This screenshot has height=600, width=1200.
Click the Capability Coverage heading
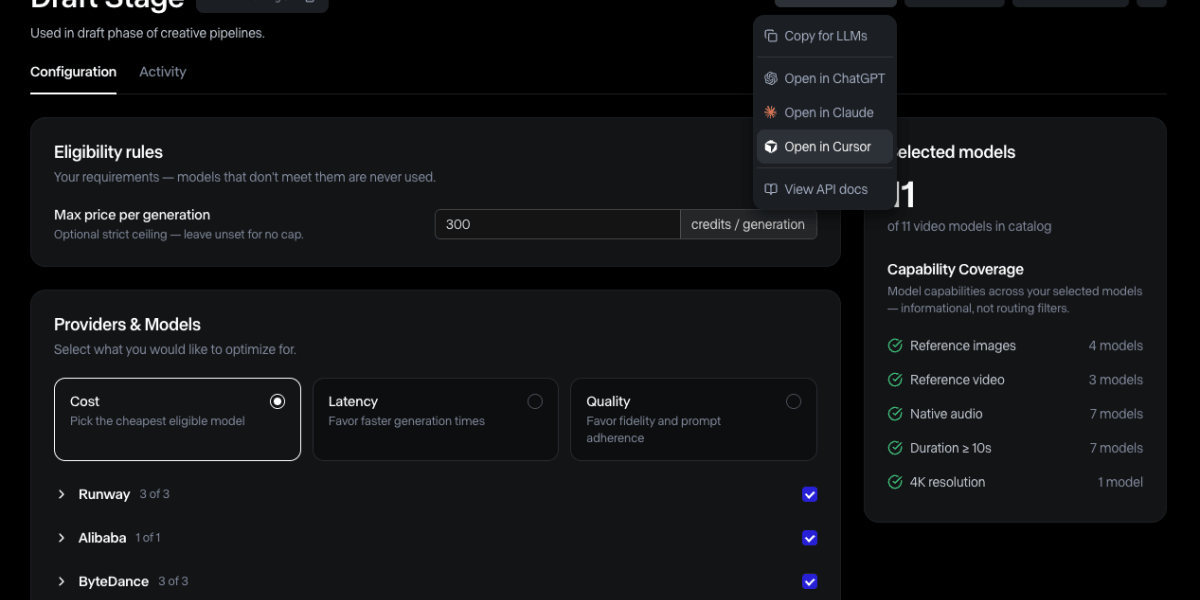[x=955, y=269]
